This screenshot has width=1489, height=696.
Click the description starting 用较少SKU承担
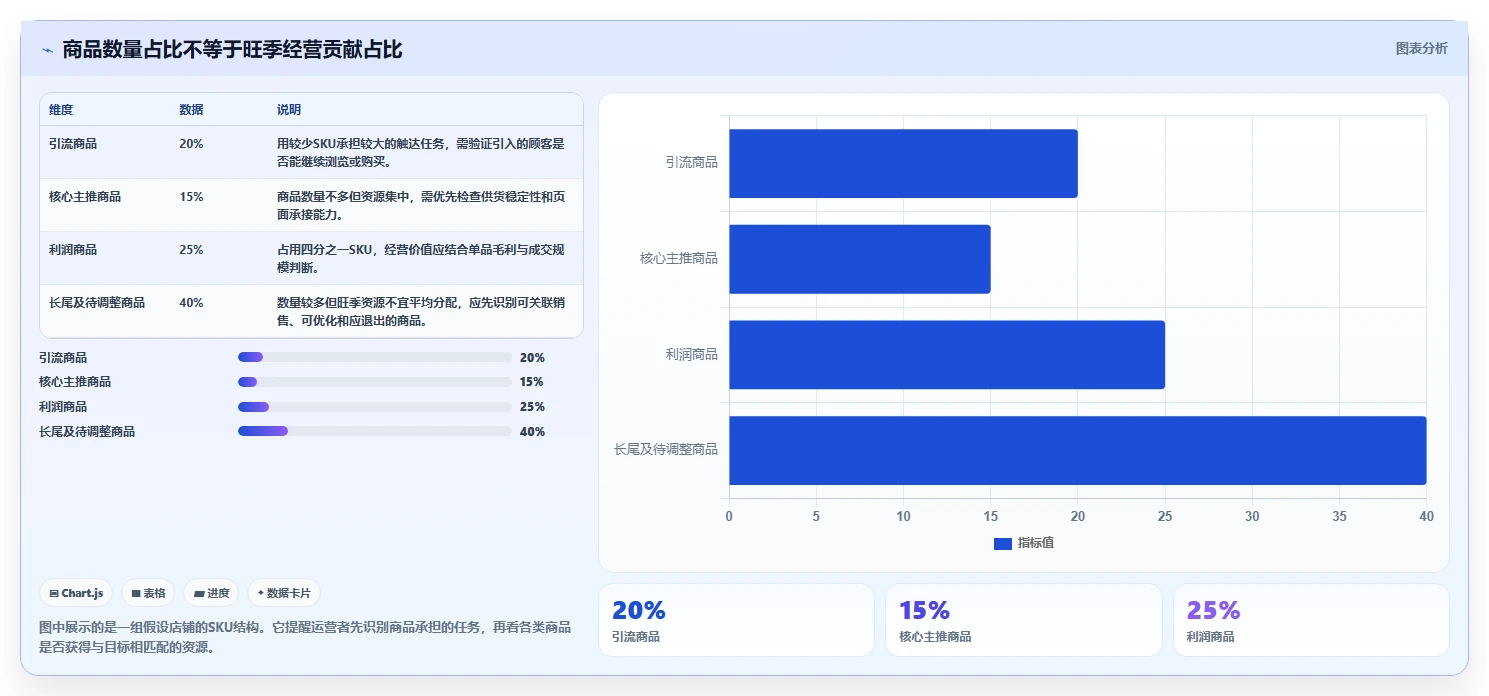pos(421,152)
